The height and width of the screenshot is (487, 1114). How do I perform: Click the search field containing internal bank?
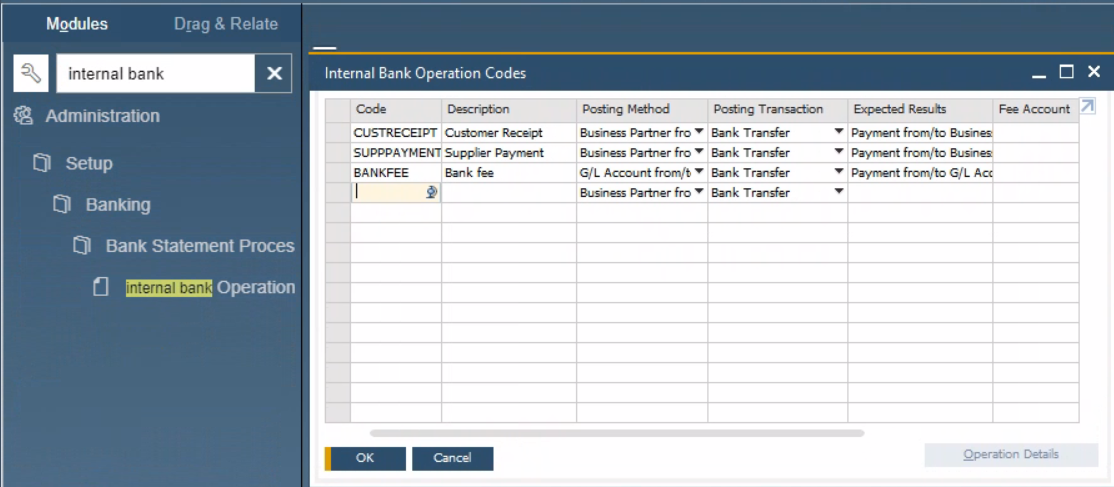[x=156, y=73]
